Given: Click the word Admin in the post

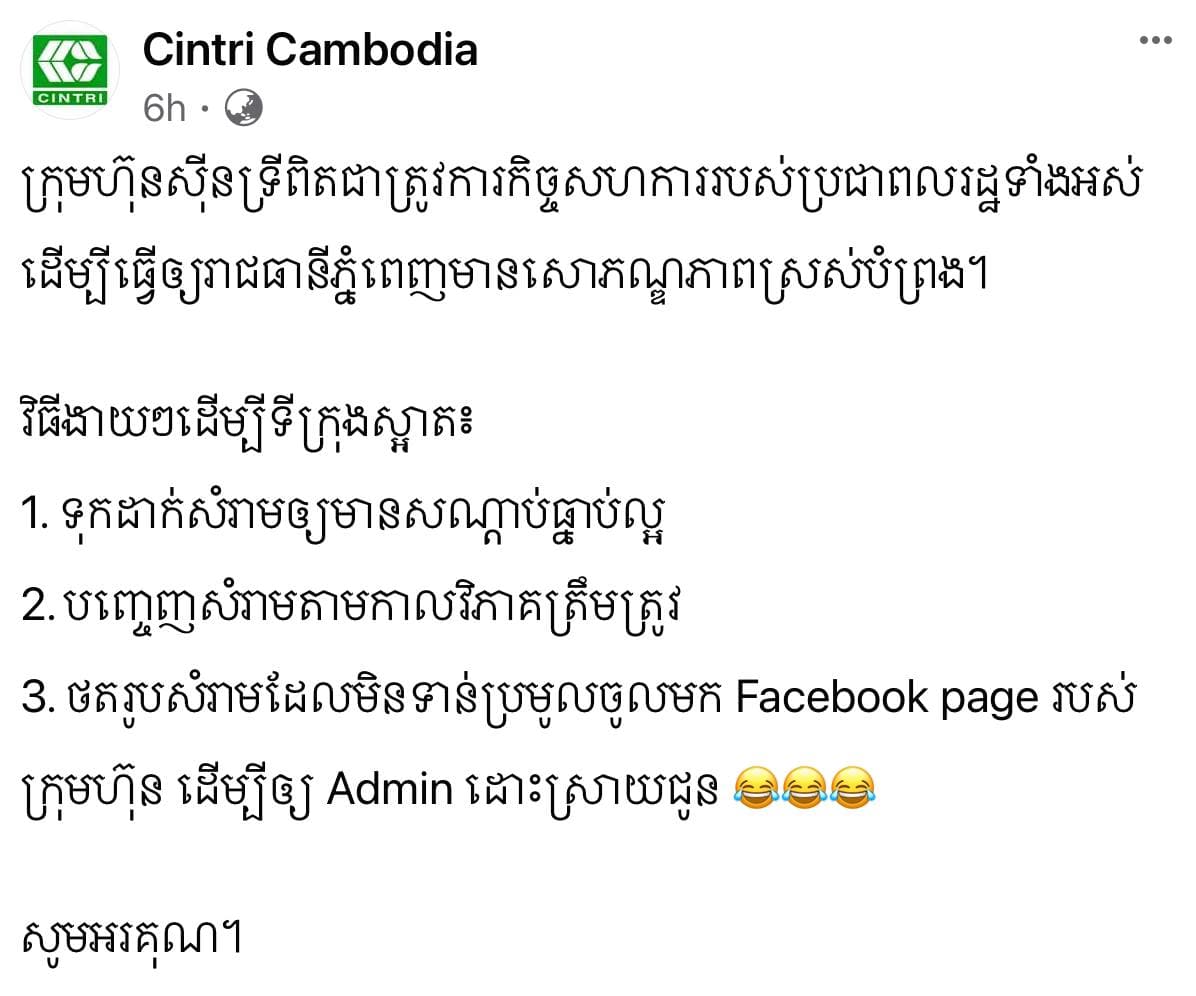Looking at the screenshot, I should [x=390, y=789].
